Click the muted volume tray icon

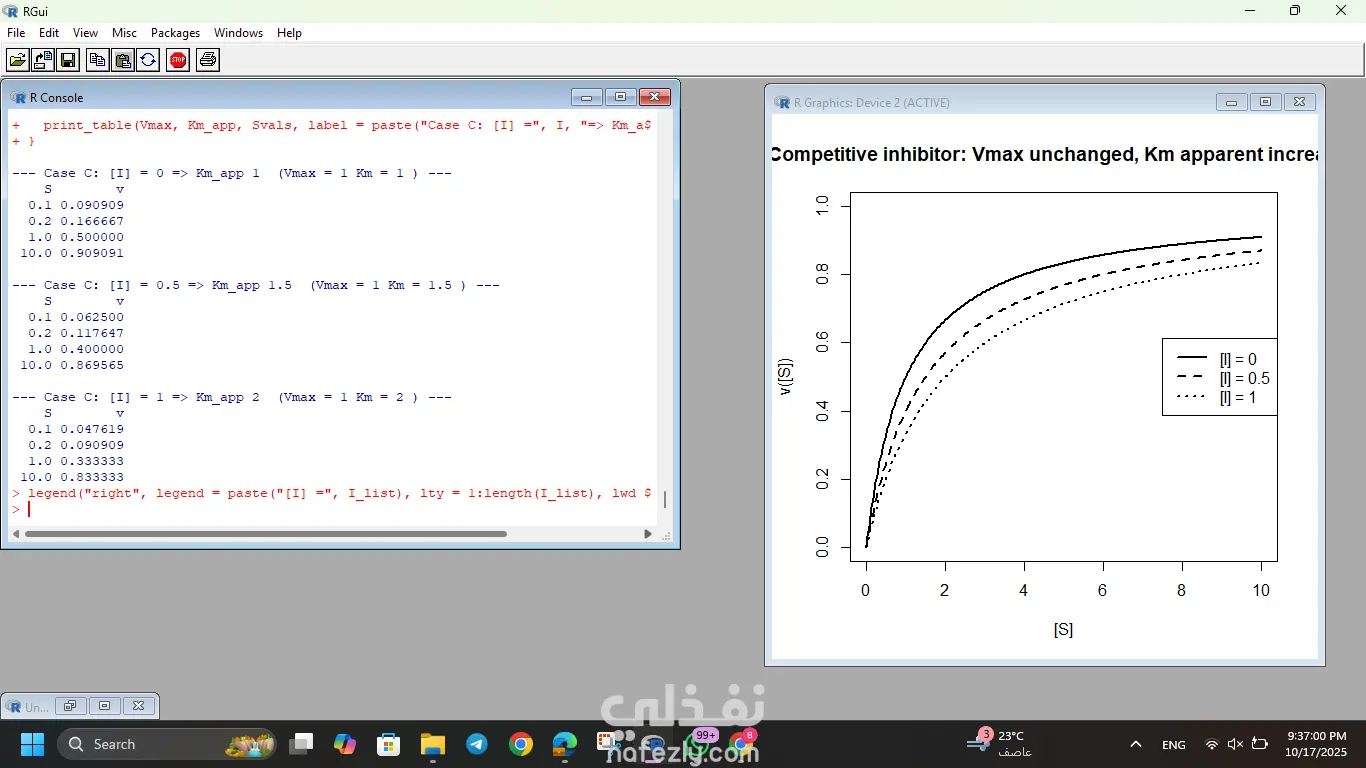click(1235, 744)
